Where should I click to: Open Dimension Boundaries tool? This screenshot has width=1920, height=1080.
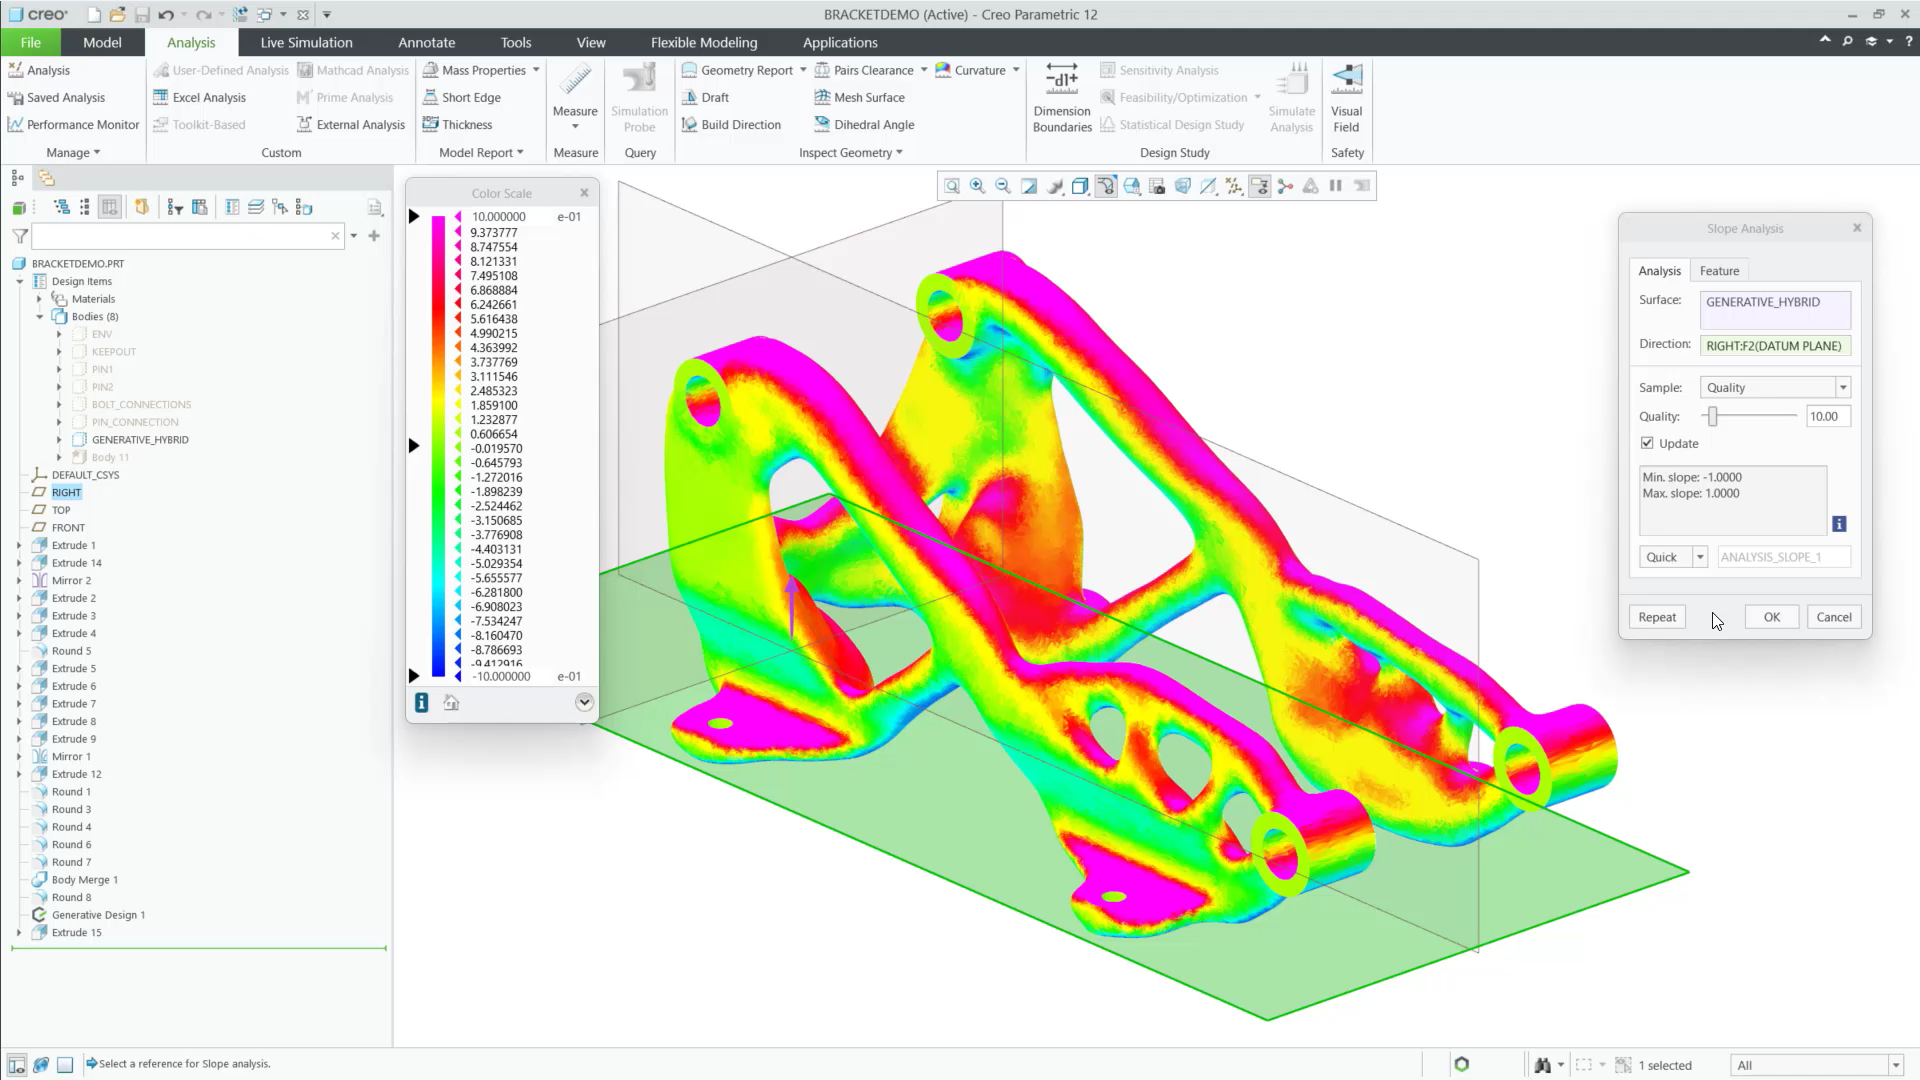(x=1062, y=97)
